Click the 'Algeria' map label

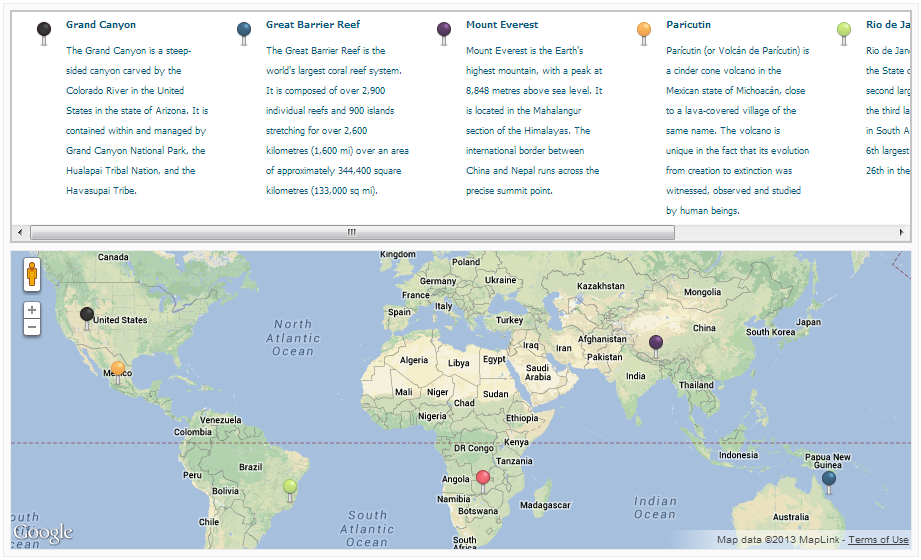414,360
